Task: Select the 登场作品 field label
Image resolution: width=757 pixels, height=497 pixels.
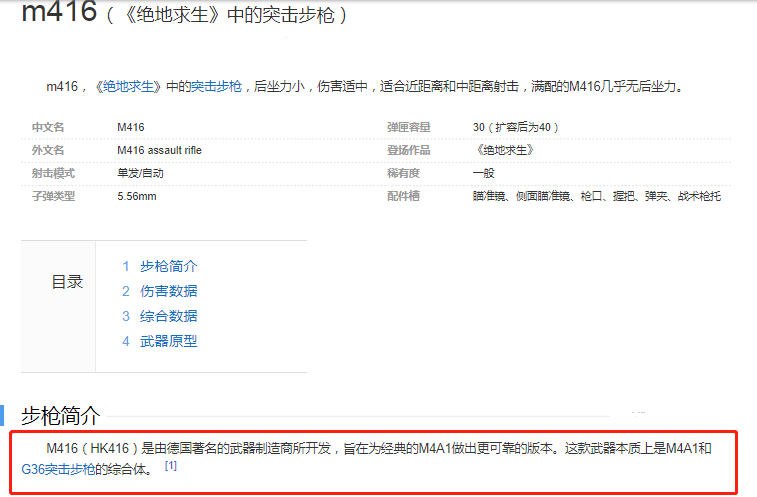Action: [x=408, y=150]
